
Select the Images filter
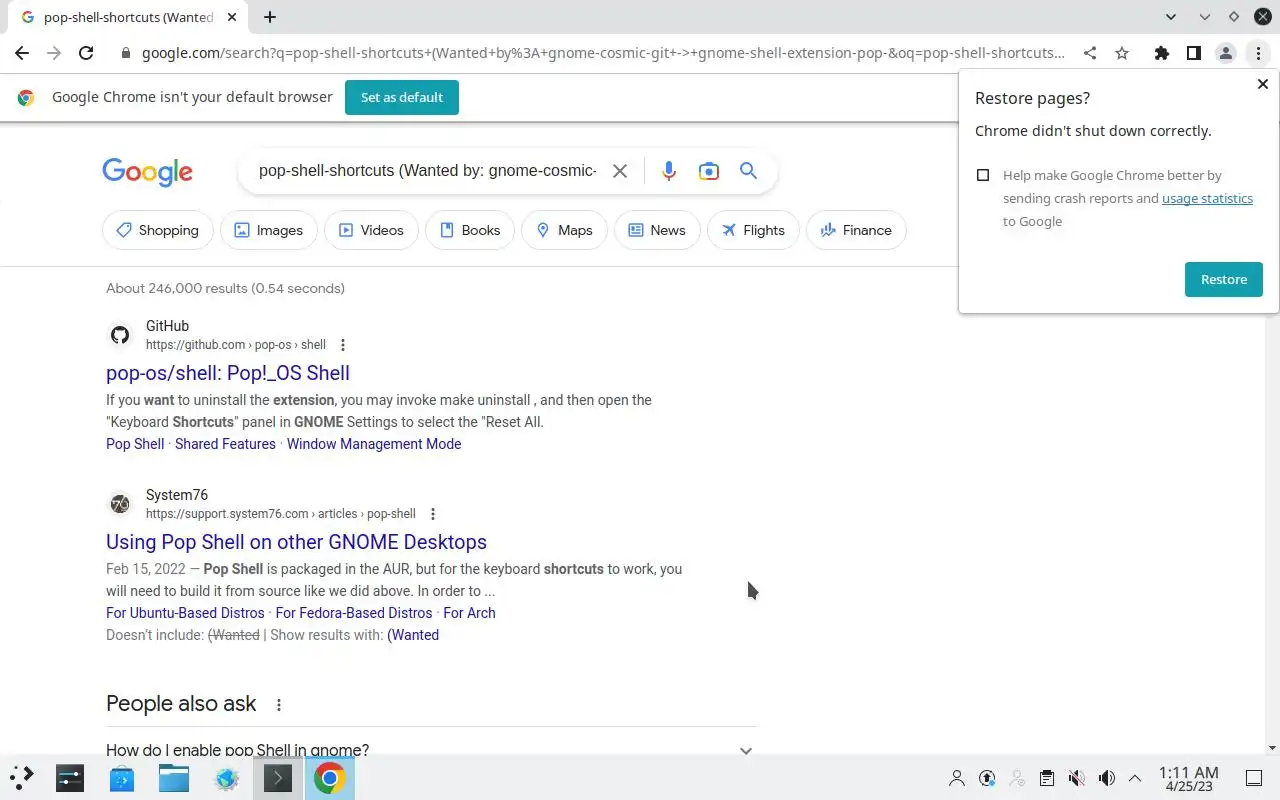(269, 230)
